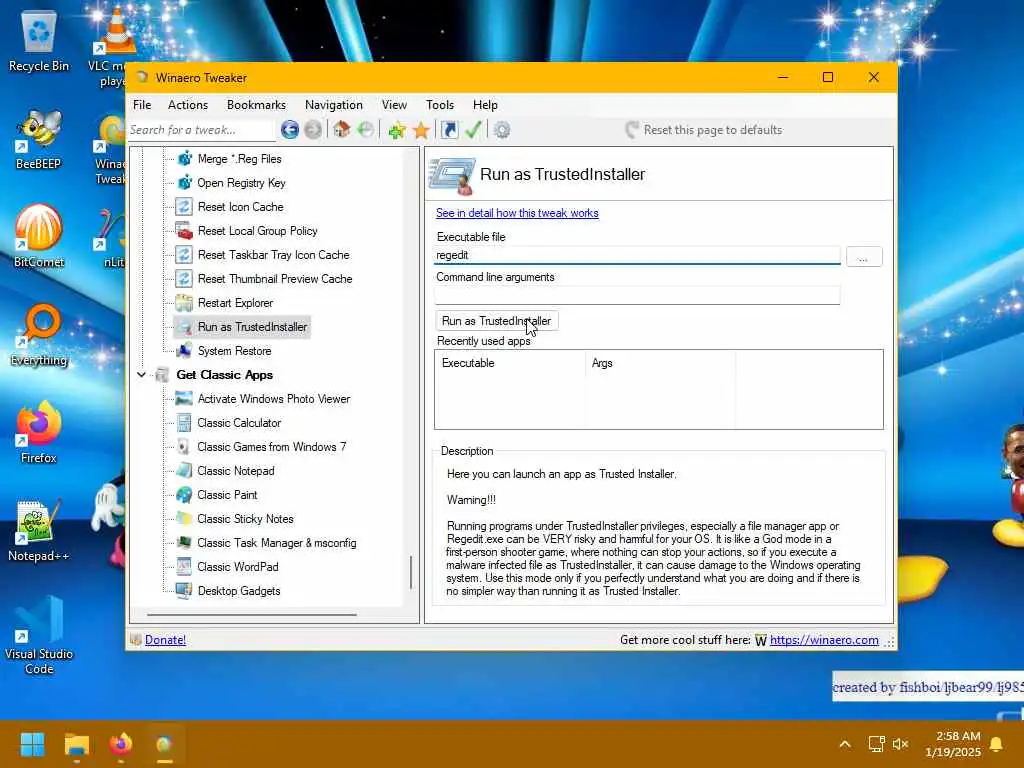Open settings gear icon in toolbar

502,130
